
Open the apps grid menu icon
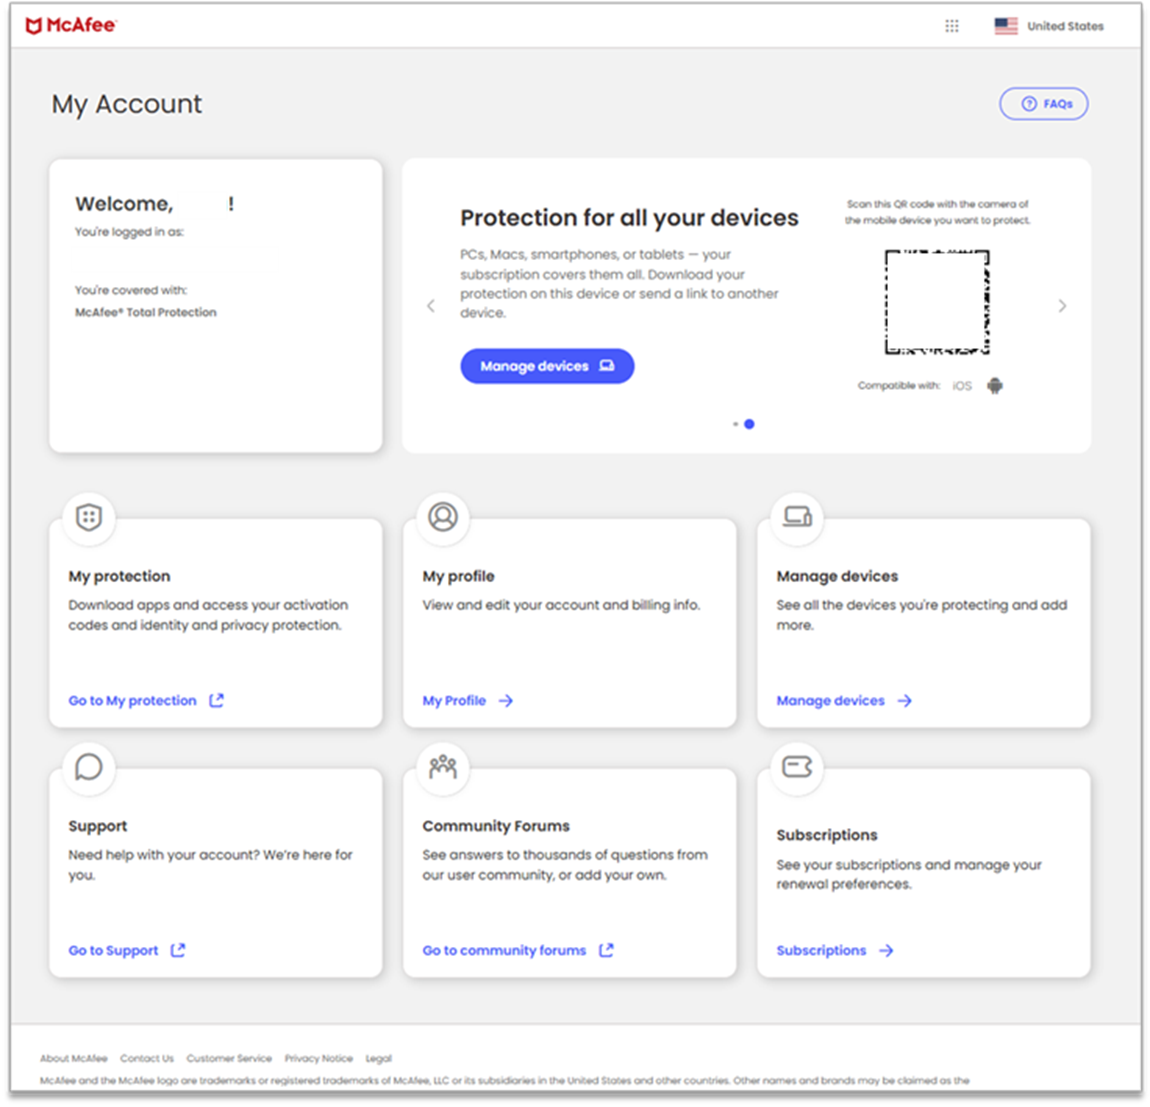click(x=951, y=26)
